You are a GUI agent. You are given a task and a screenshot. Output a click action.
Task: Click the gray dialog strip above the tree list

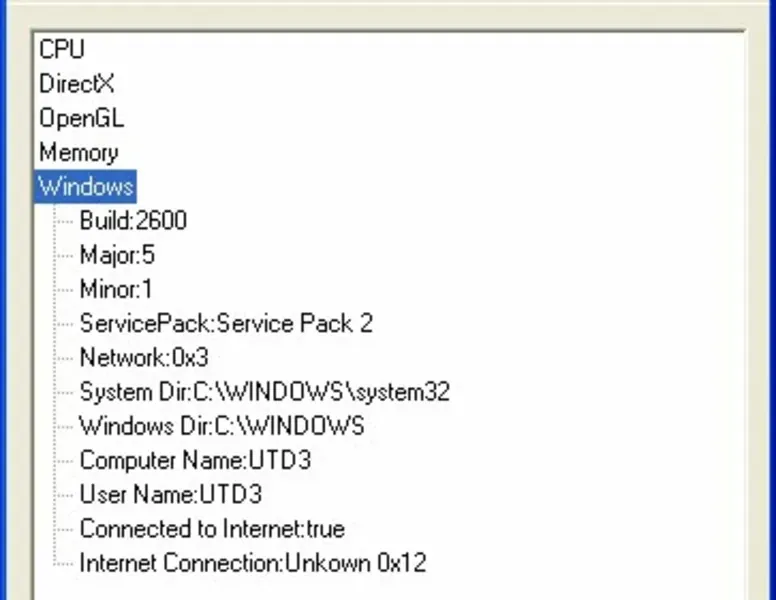tap(400, 12)
